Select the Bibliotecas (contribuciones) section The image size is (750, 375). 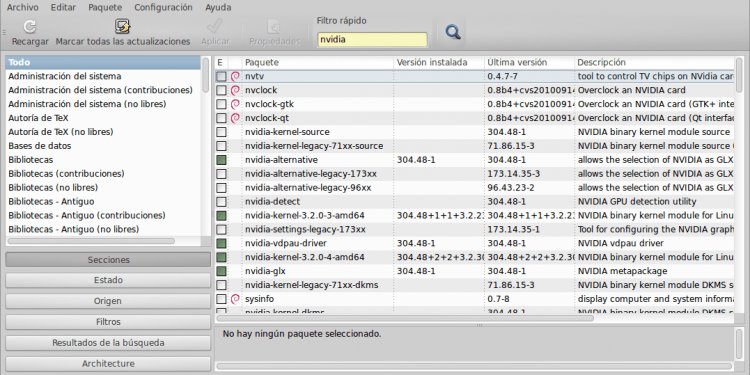tap(103, 174)
